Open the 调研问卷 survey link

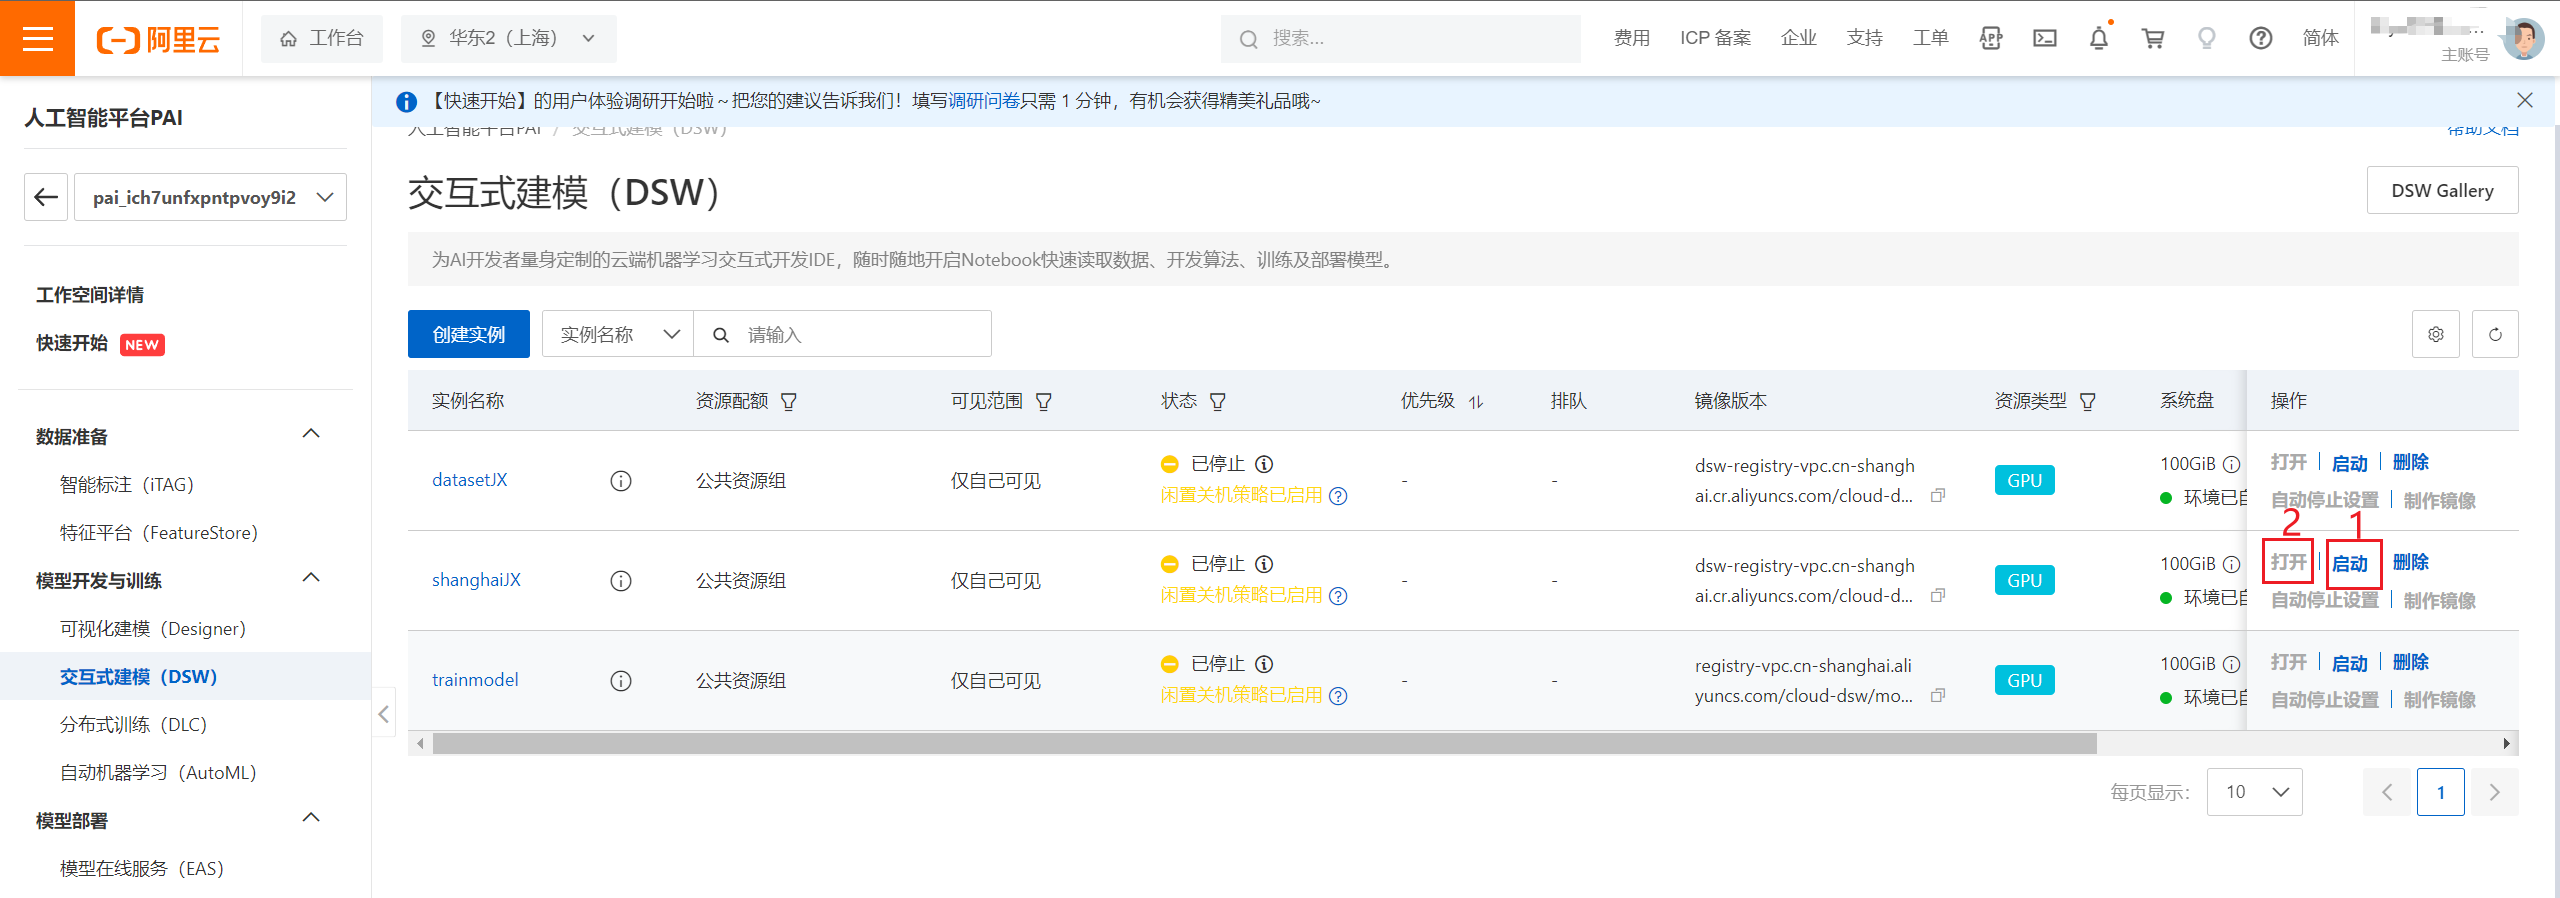click(x=984, y=101)
